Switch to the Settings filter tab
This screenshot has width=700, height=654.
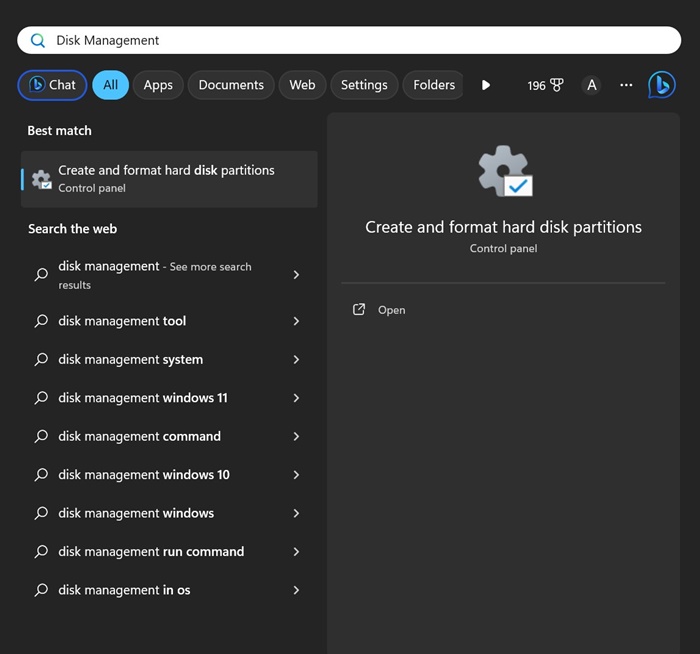tap(364, 85)
